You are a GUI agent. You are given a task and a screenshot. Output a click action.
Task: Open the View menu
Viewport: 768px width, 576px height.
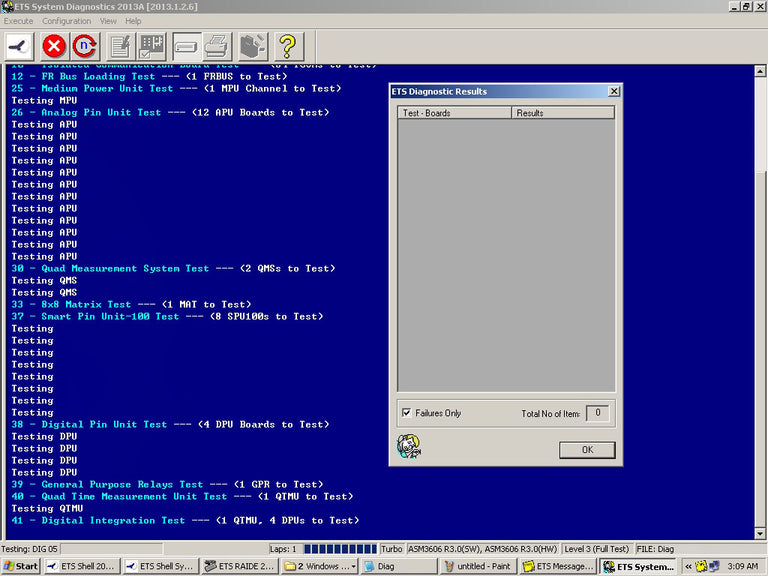pos(108,21)
